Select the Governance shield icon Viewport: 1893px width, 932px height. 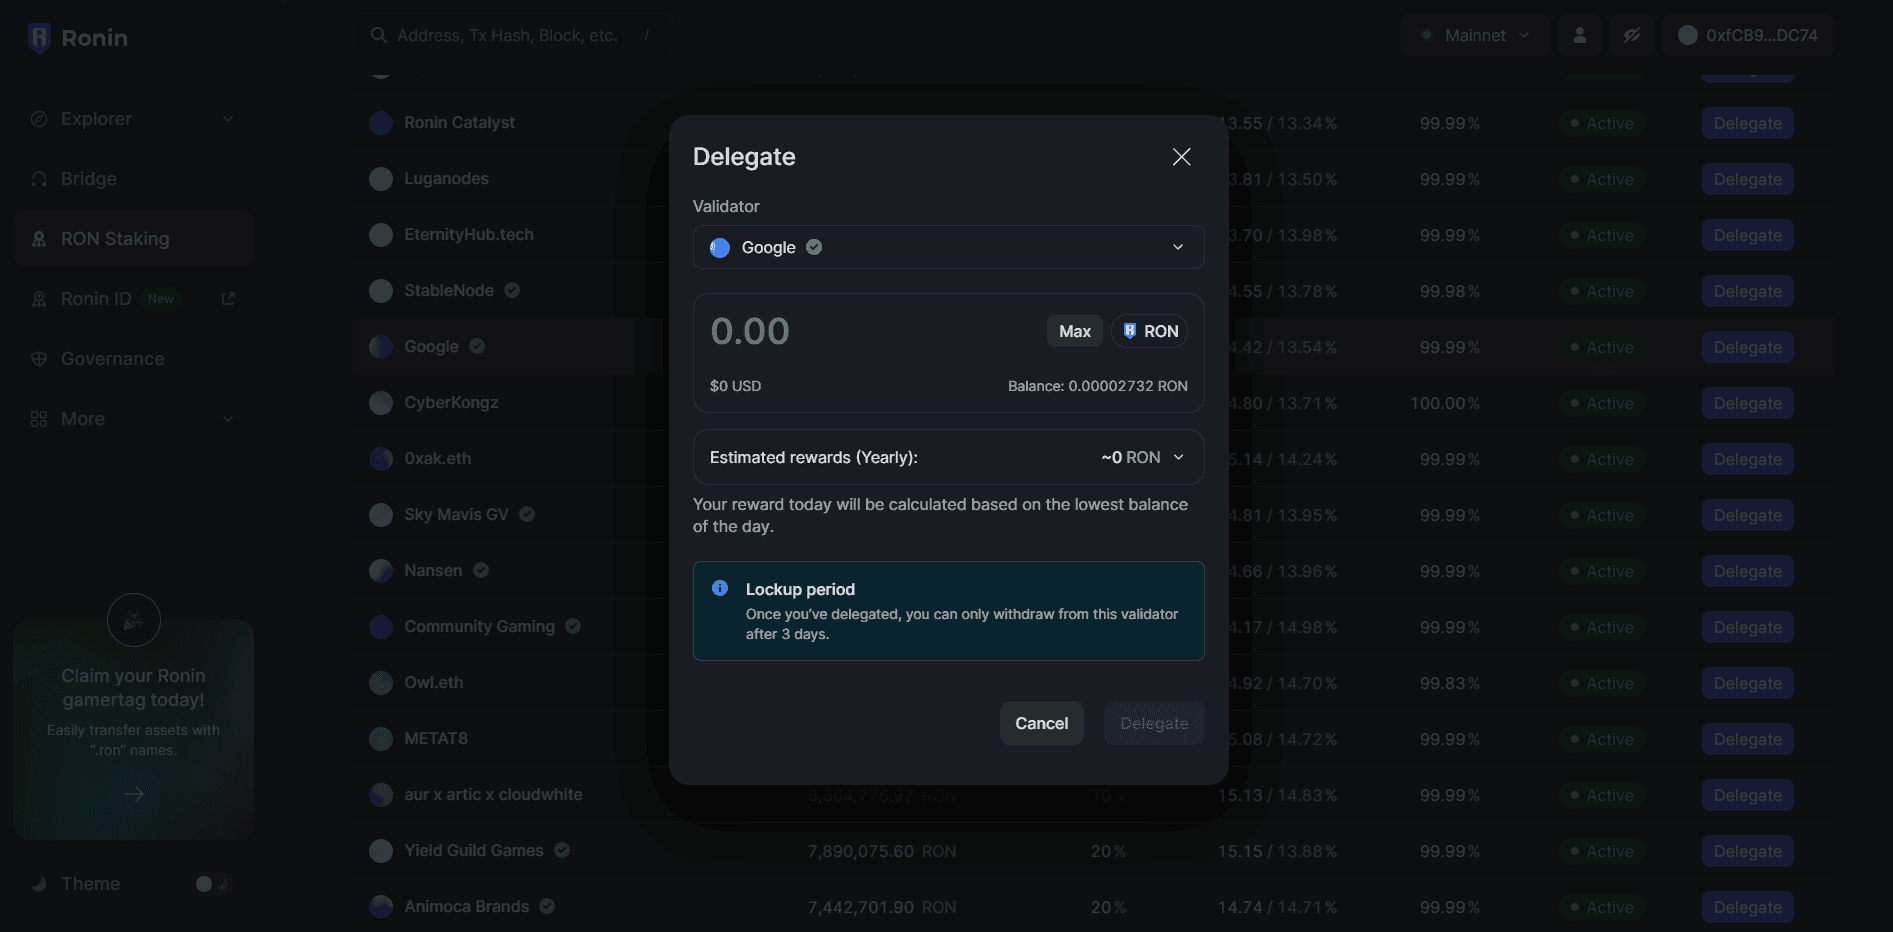pos(39,358)
